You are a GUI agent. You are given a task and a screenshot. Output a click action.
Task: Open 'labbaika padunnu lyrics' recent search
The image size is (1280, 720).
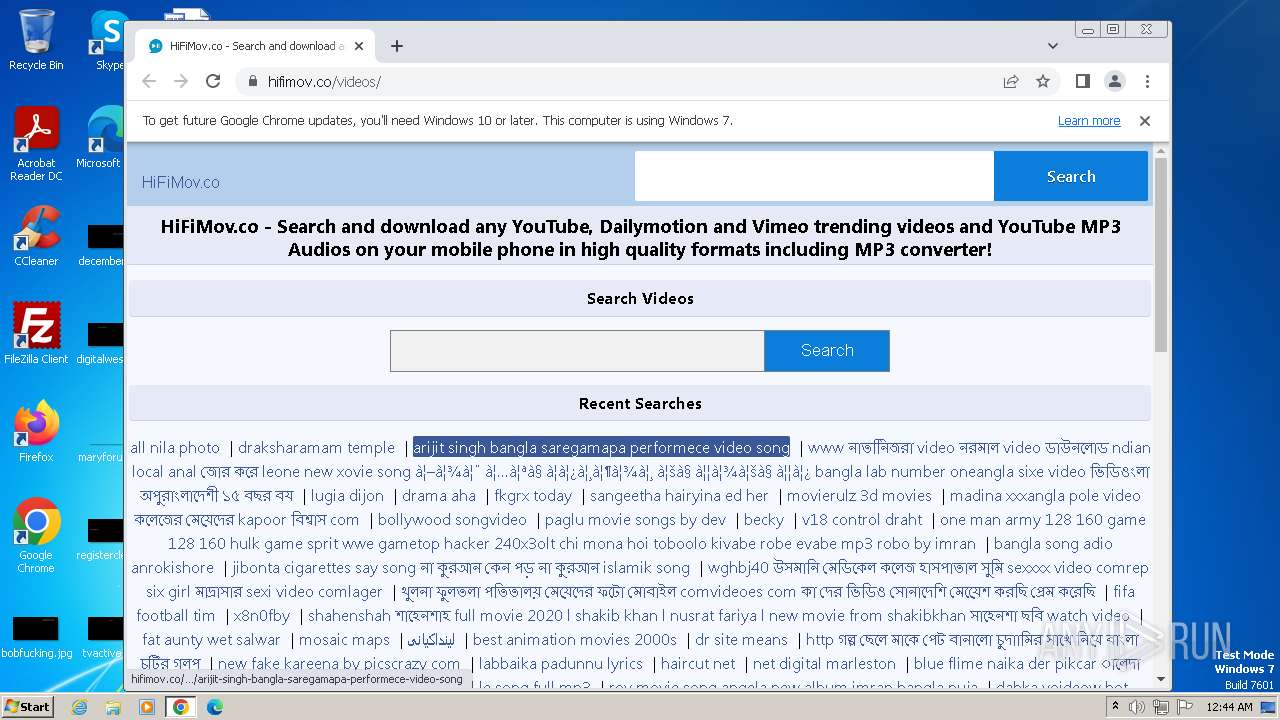click(560, 664)
